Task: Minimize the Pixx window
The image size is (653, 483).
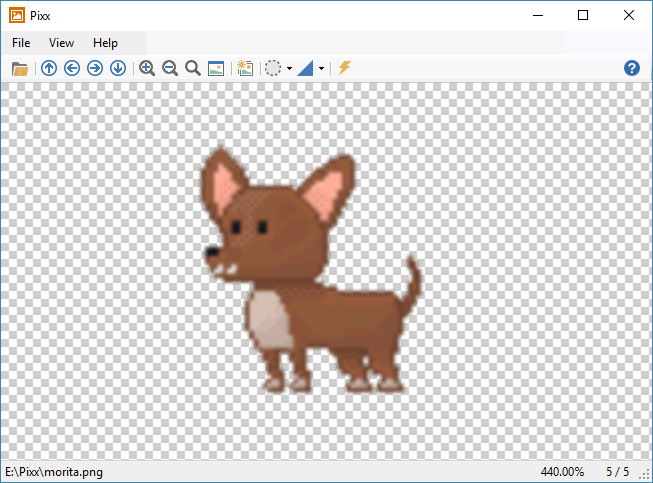Action: click(x=538, y=15)
